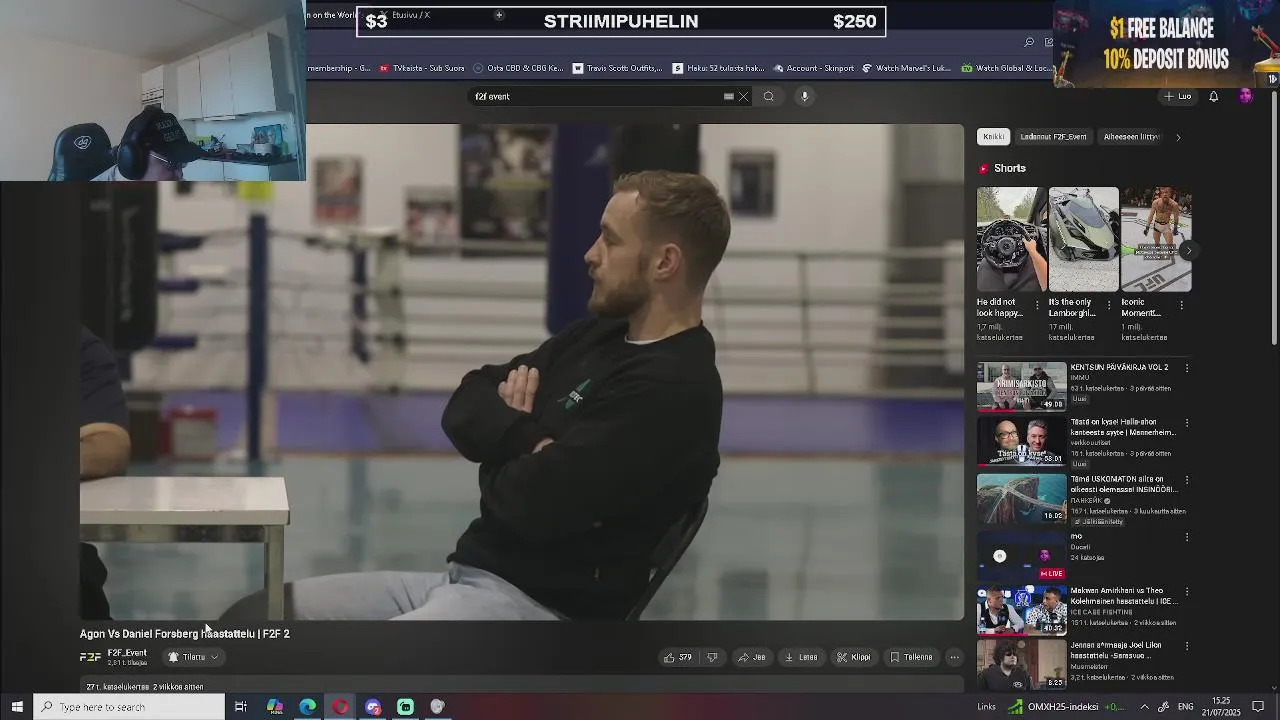Open OMXH25-indeksi taskbar widget

click(1067, 707)
